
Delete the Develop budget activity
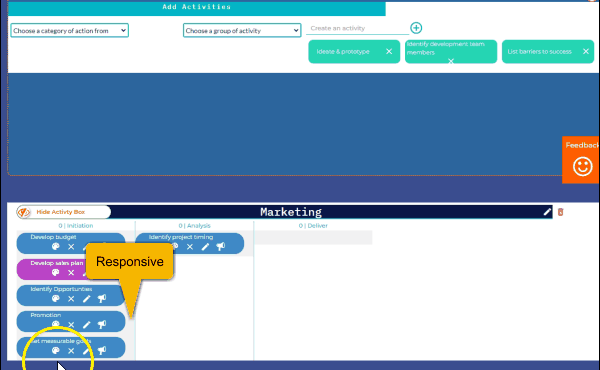pos(71,247)
